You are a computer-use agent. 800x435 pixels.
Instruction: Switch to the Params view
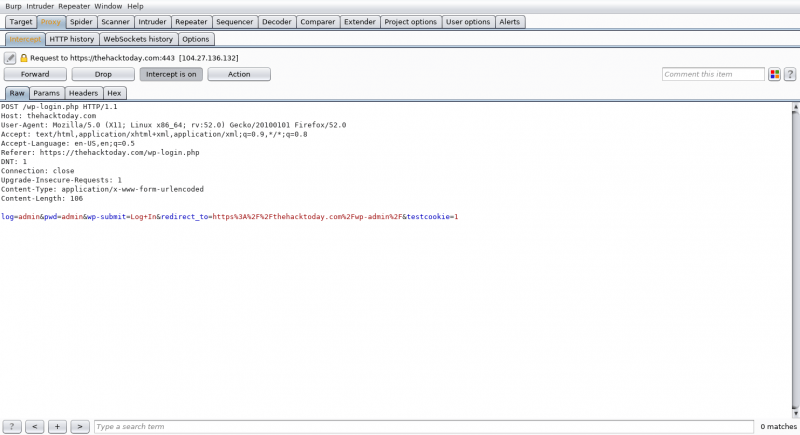46,93
